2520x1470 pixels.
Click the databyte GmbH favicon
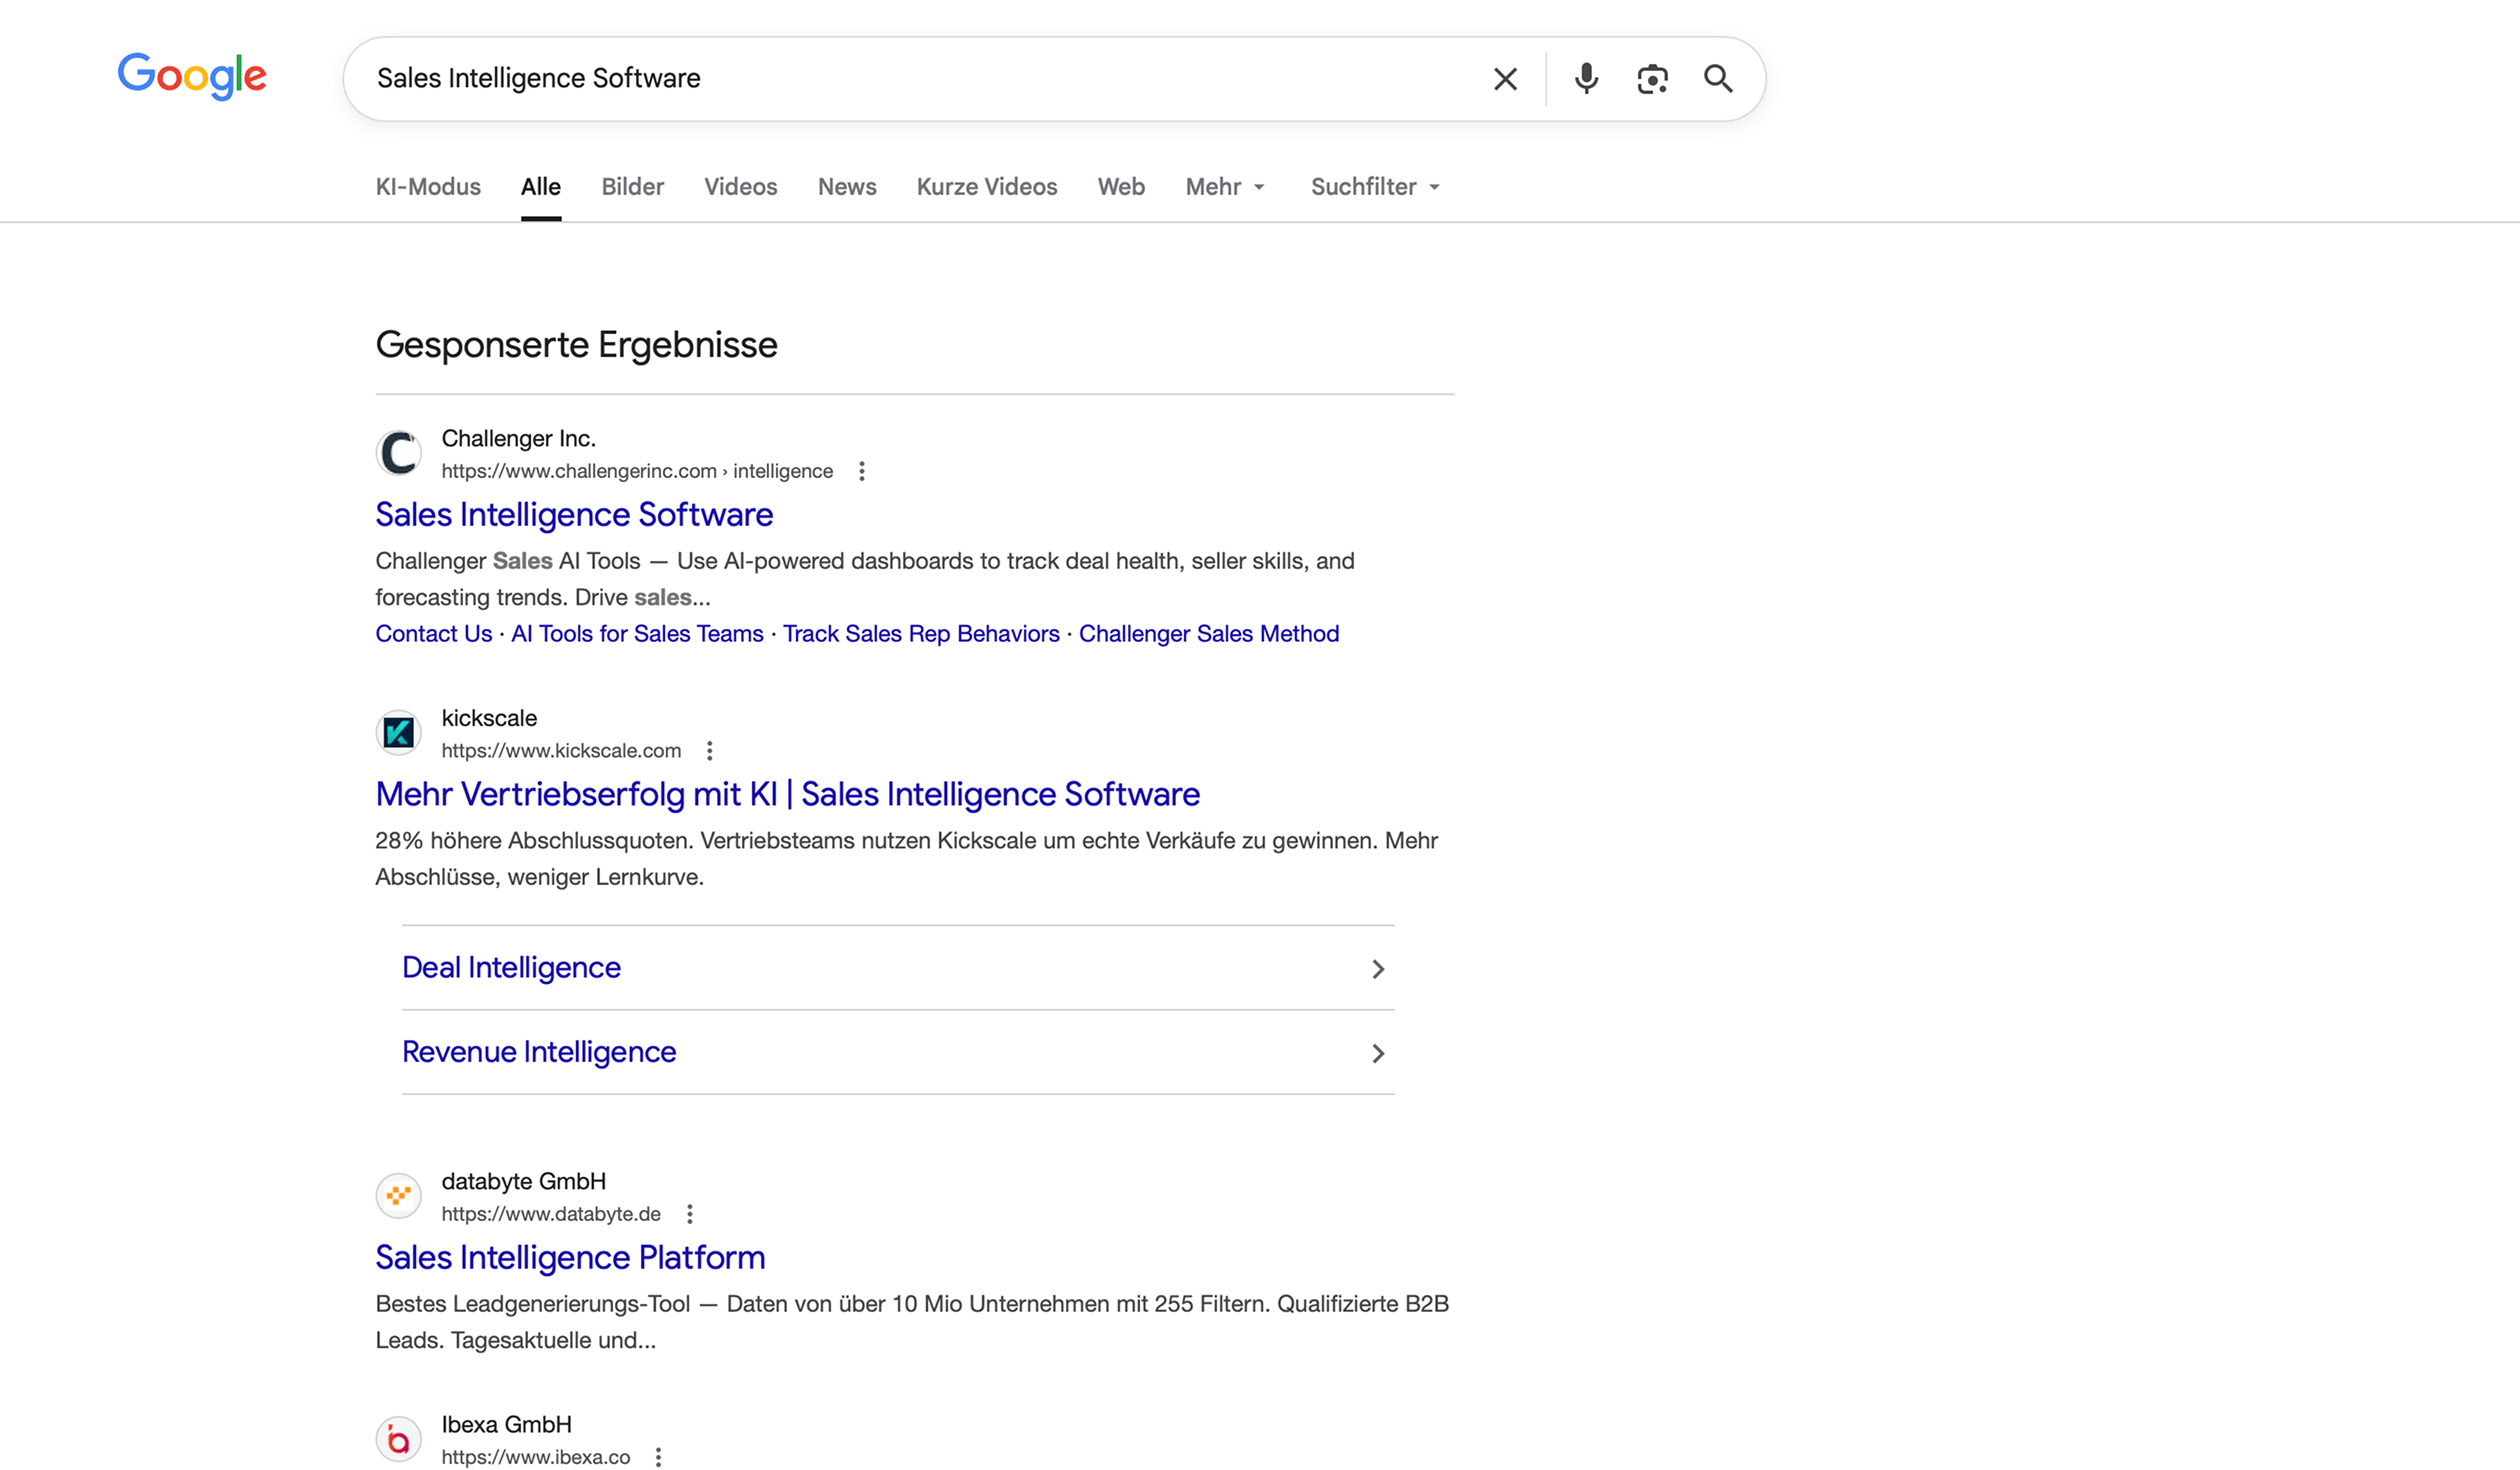click(x=399, y=1196)
